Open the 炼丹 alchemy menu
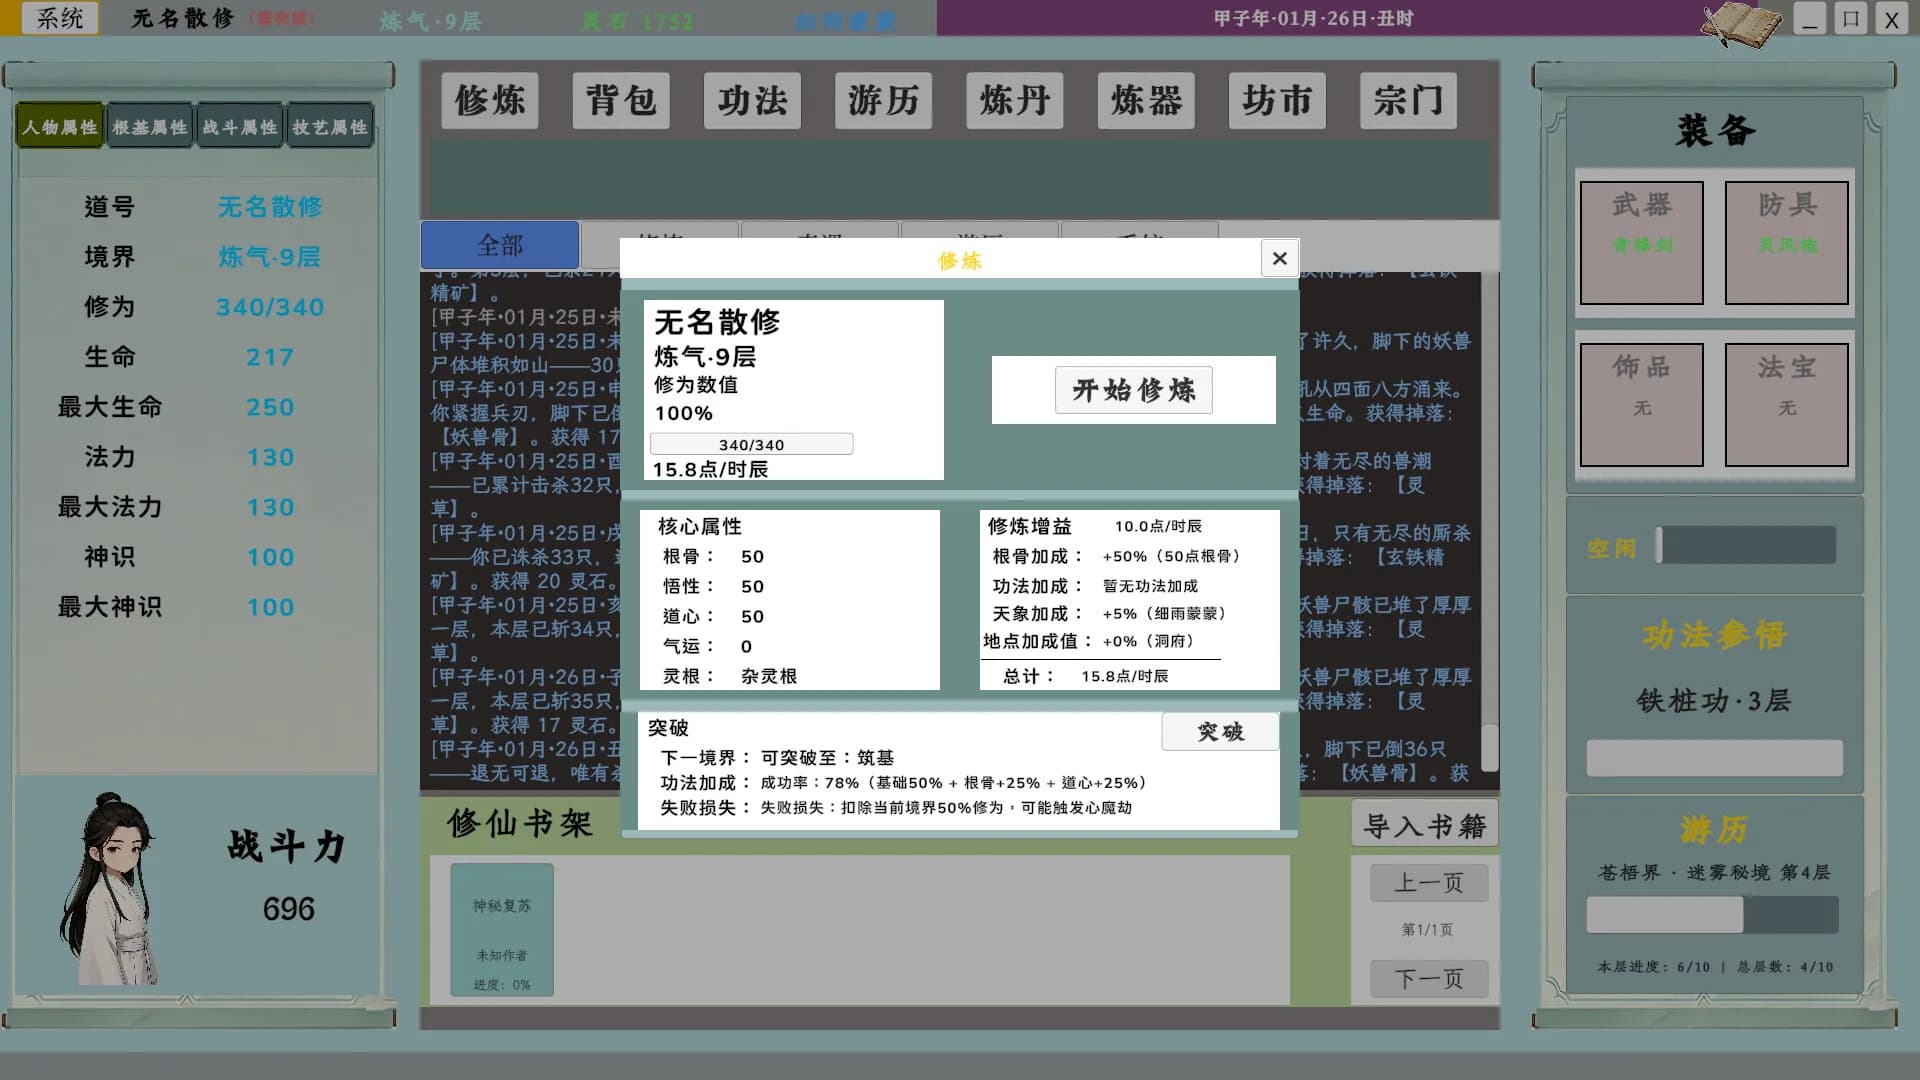Viewport: 1920px width, 1080px height. click(x=1015, y=100)
